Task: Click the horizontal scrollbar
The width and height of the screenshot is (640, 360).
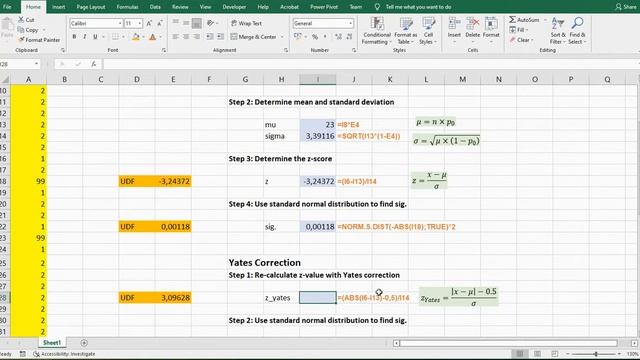Action: point(509,343)
